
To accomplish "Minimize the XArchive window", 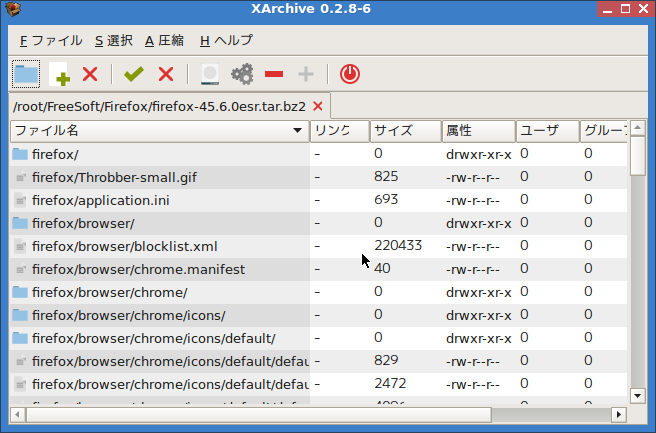I will tap(607, 9).
